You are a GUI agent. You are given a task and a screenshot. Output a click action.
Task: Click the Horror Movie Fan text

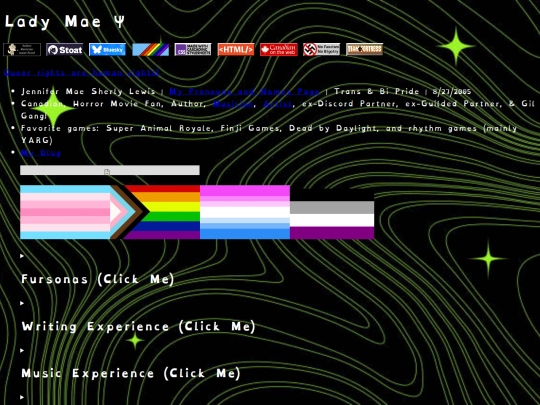click(120, 104)
